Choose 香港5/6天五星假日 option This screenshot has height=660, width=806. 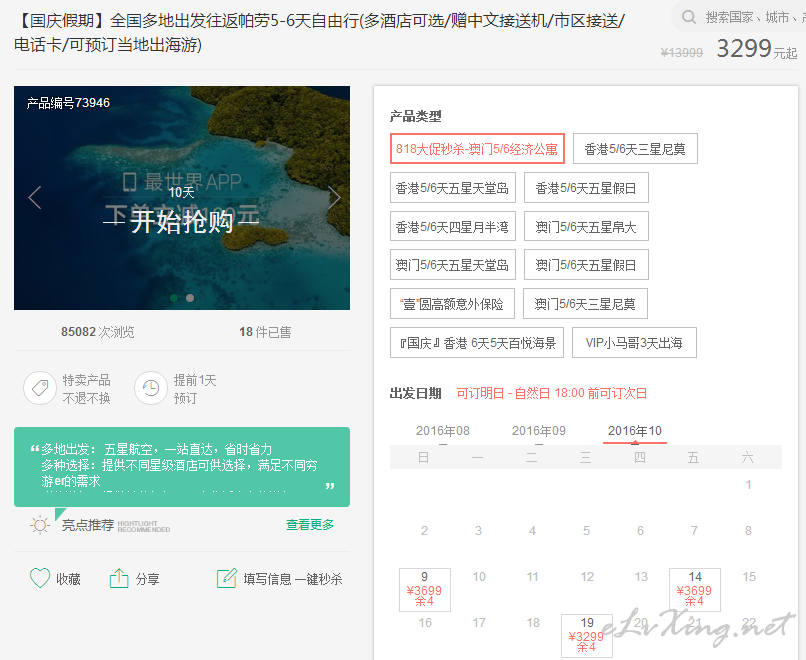click(586, 188)
